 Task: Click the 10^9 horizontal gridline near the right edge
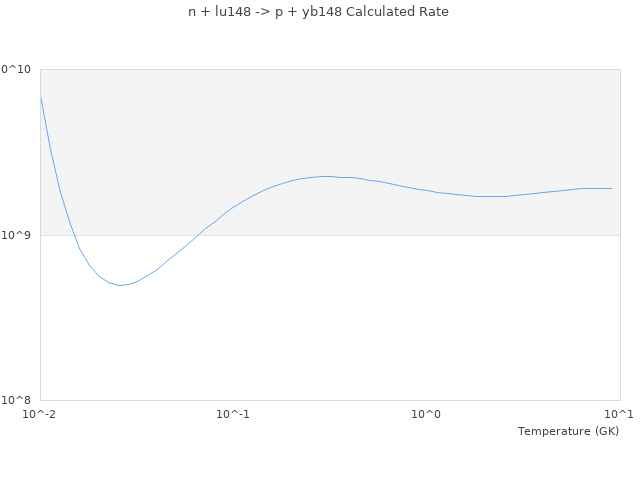pyautogui.click(x=600, y=235)
